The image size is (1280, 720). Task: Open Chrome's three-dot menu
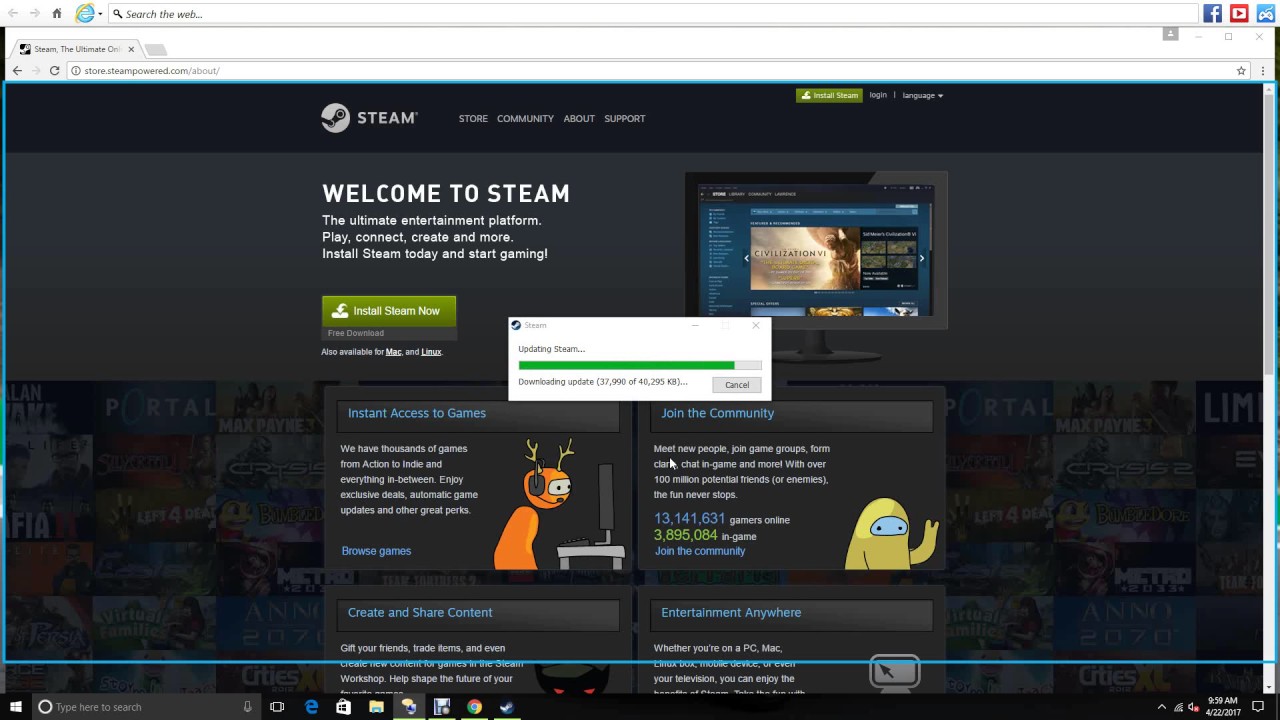pos(1264,71)
